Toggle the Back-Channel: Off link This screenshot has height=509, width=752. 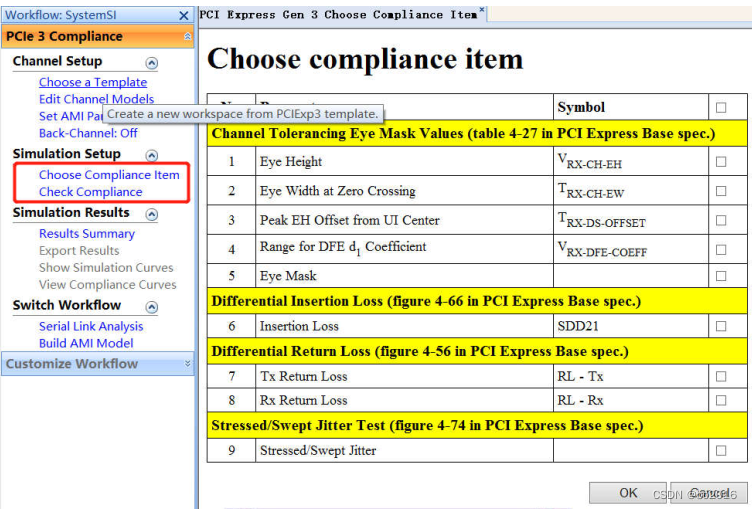(88, 133)
